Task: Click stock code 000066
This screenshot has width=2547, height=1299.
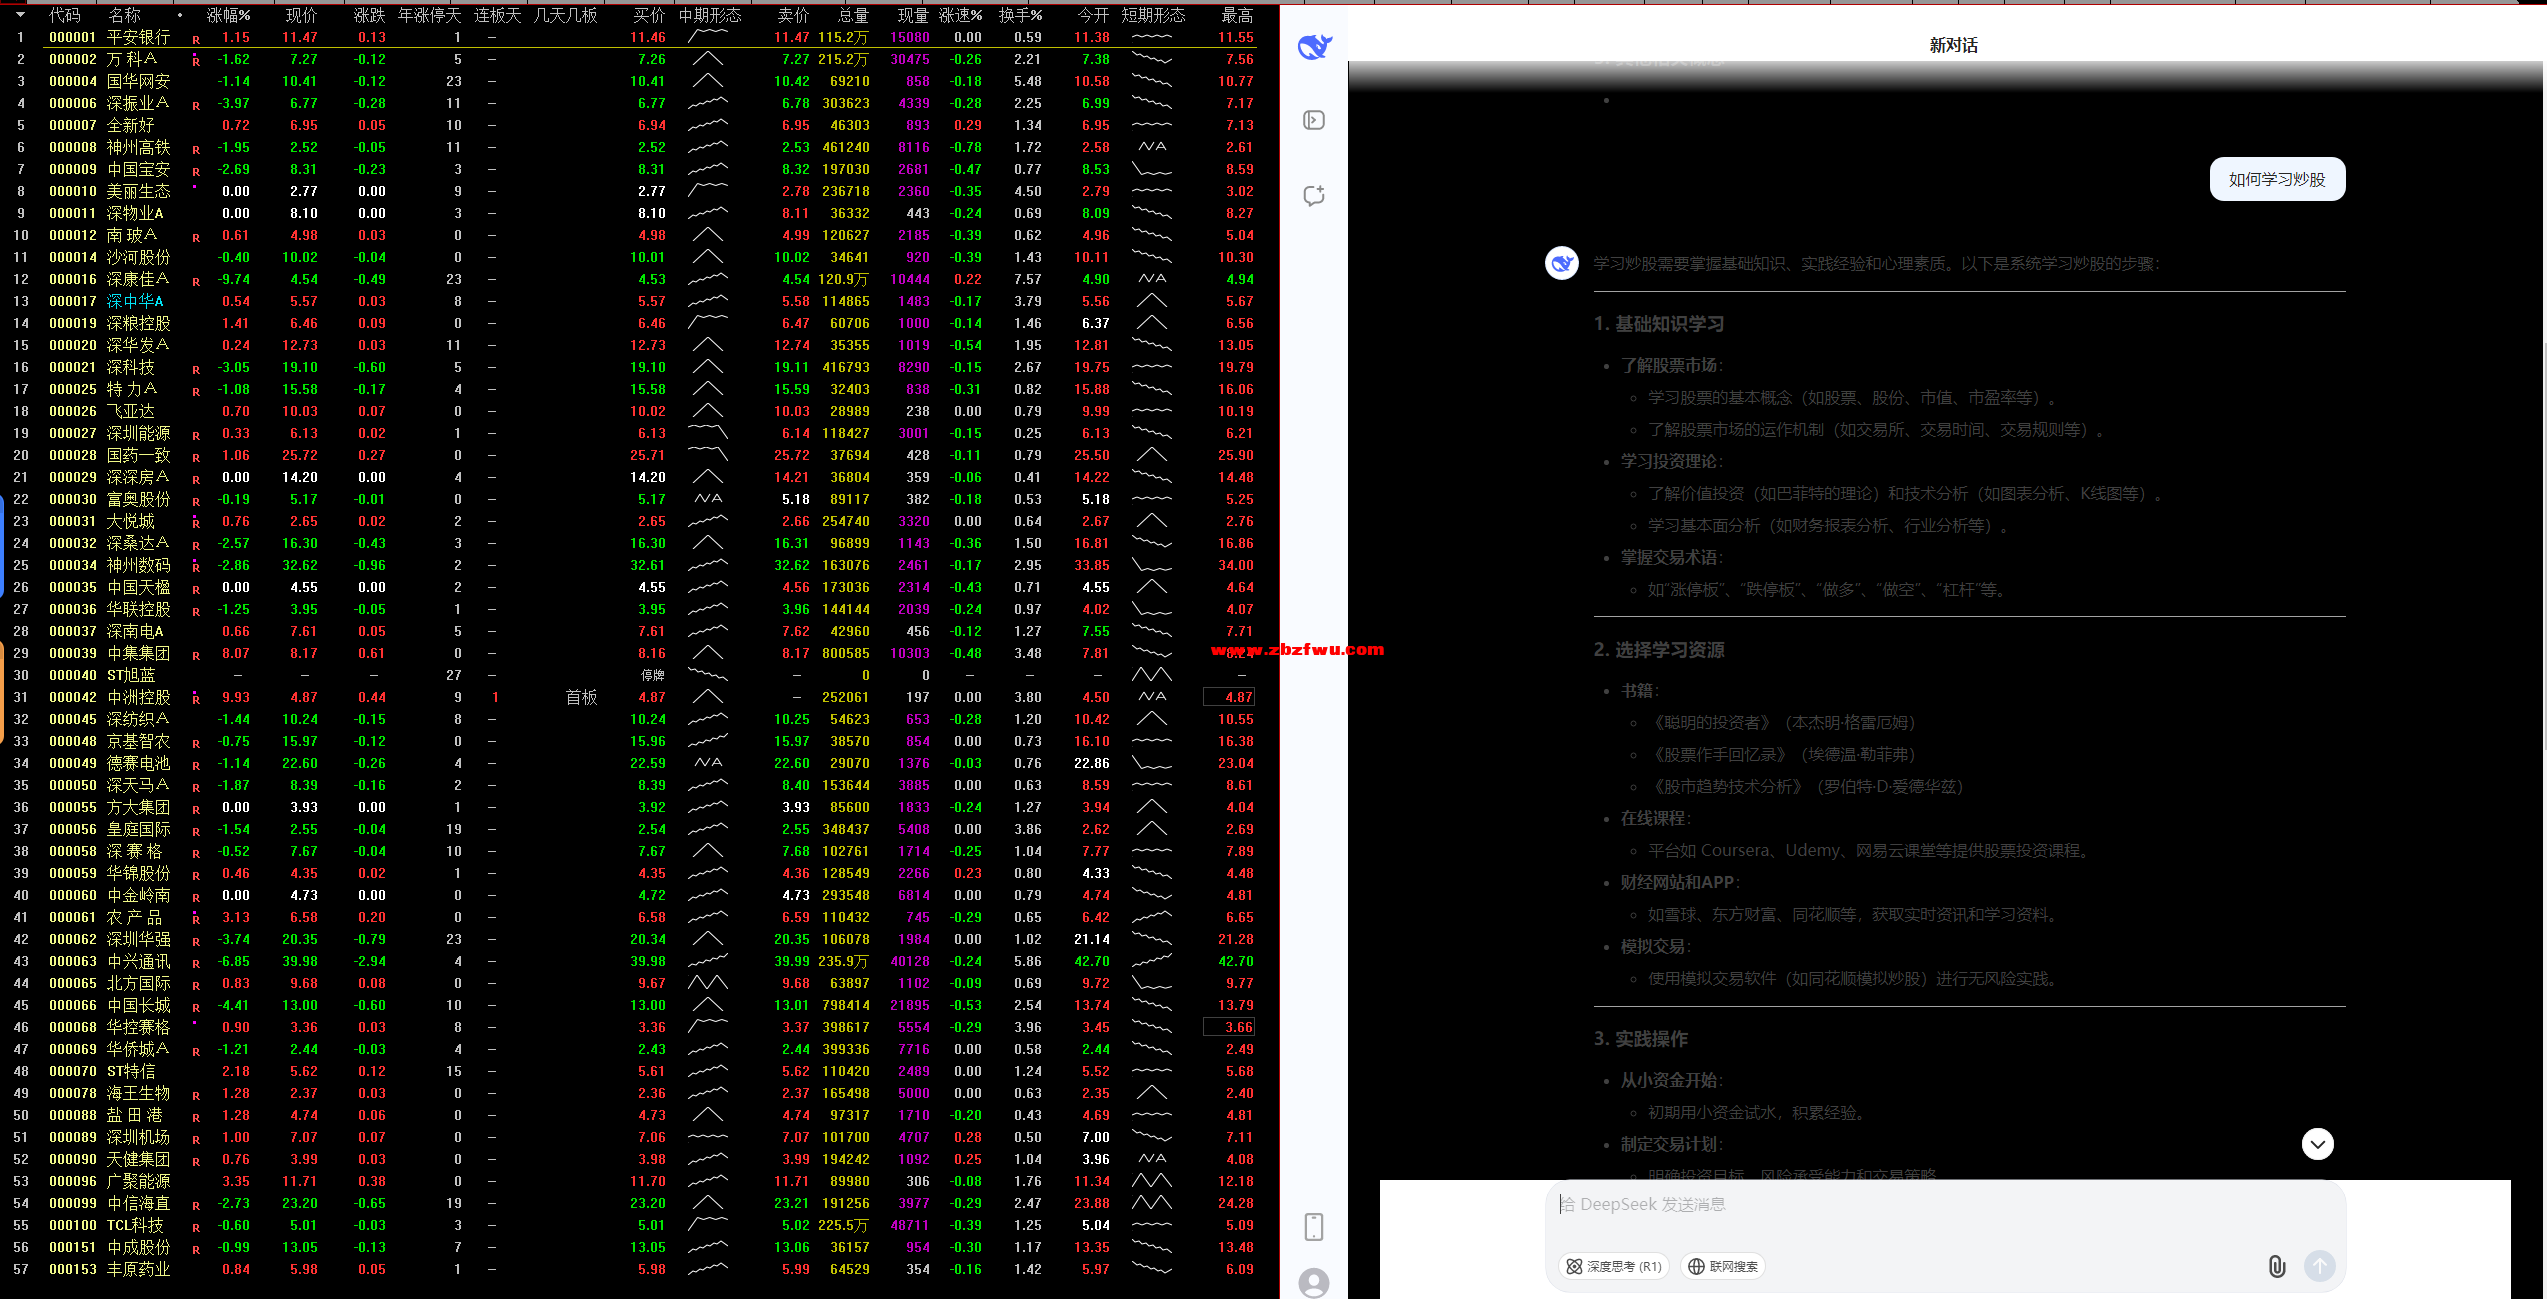Action: coord(73,1005)
